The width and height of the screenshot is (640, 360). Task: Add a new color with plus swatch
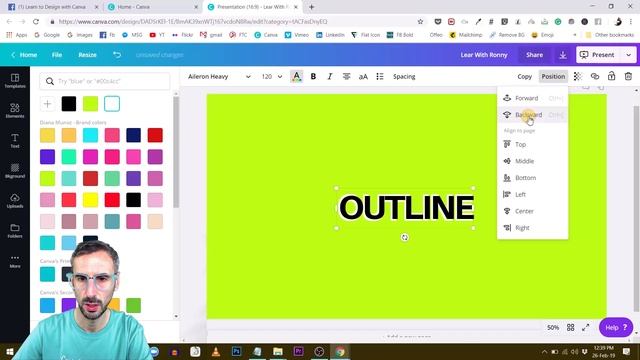pos(47,104)
